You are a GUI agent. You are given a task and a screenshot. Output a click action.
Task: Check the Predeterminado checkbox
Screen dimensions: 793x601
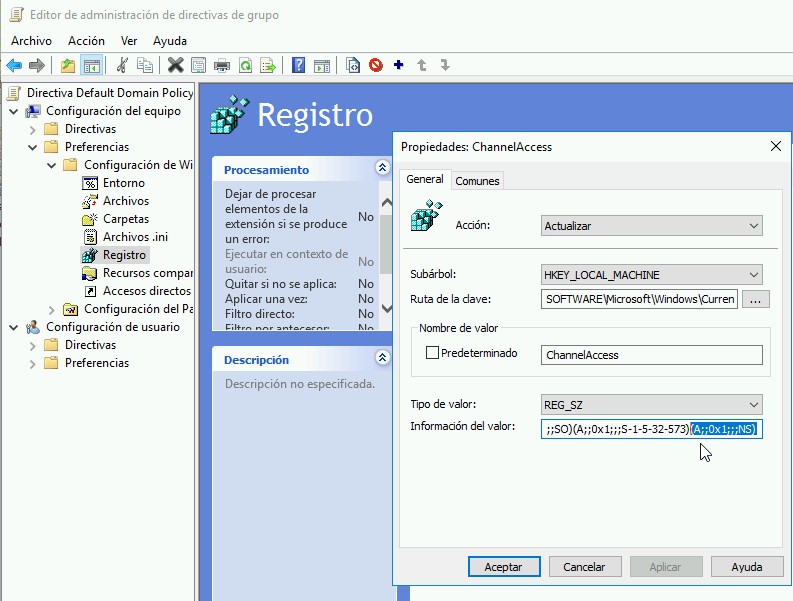pos(432,353)
